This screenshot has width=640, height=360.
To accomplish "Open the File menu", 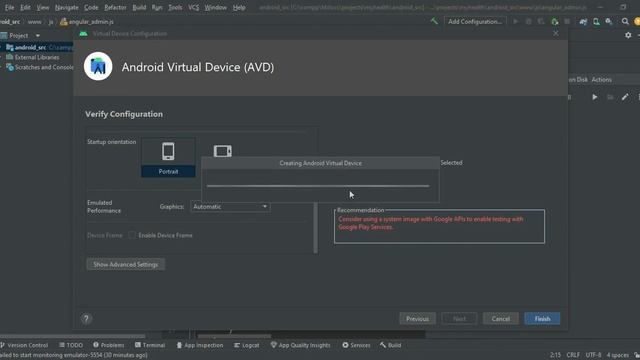I will (x=9, y=7).
